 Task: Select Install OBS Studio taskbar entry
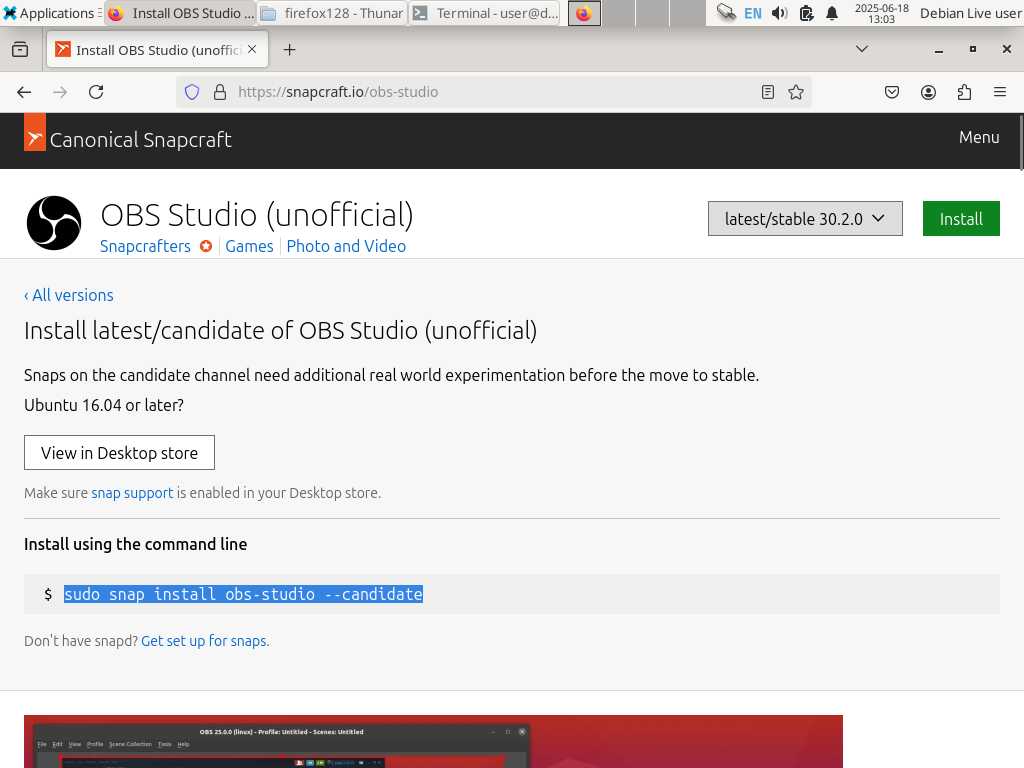click(x=180, y=13)
